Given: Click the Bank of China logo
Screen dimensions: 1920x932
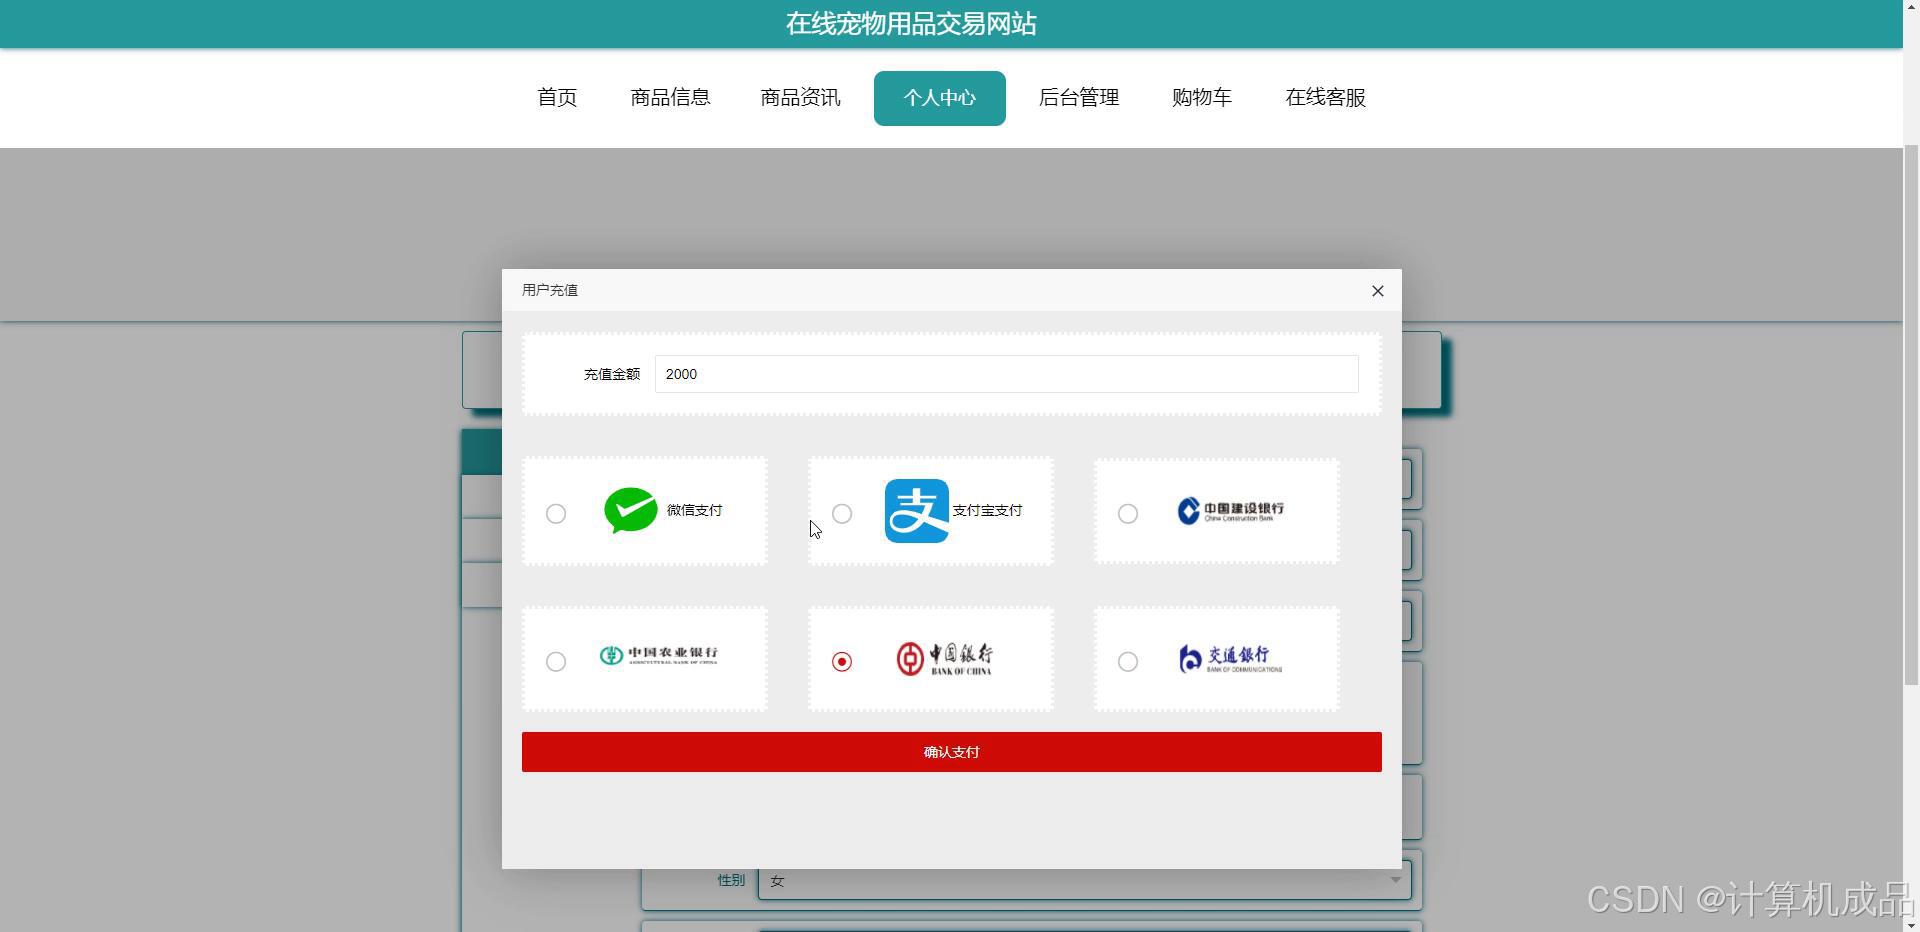Looking at the screenshot, I should (x=944, y=659).
